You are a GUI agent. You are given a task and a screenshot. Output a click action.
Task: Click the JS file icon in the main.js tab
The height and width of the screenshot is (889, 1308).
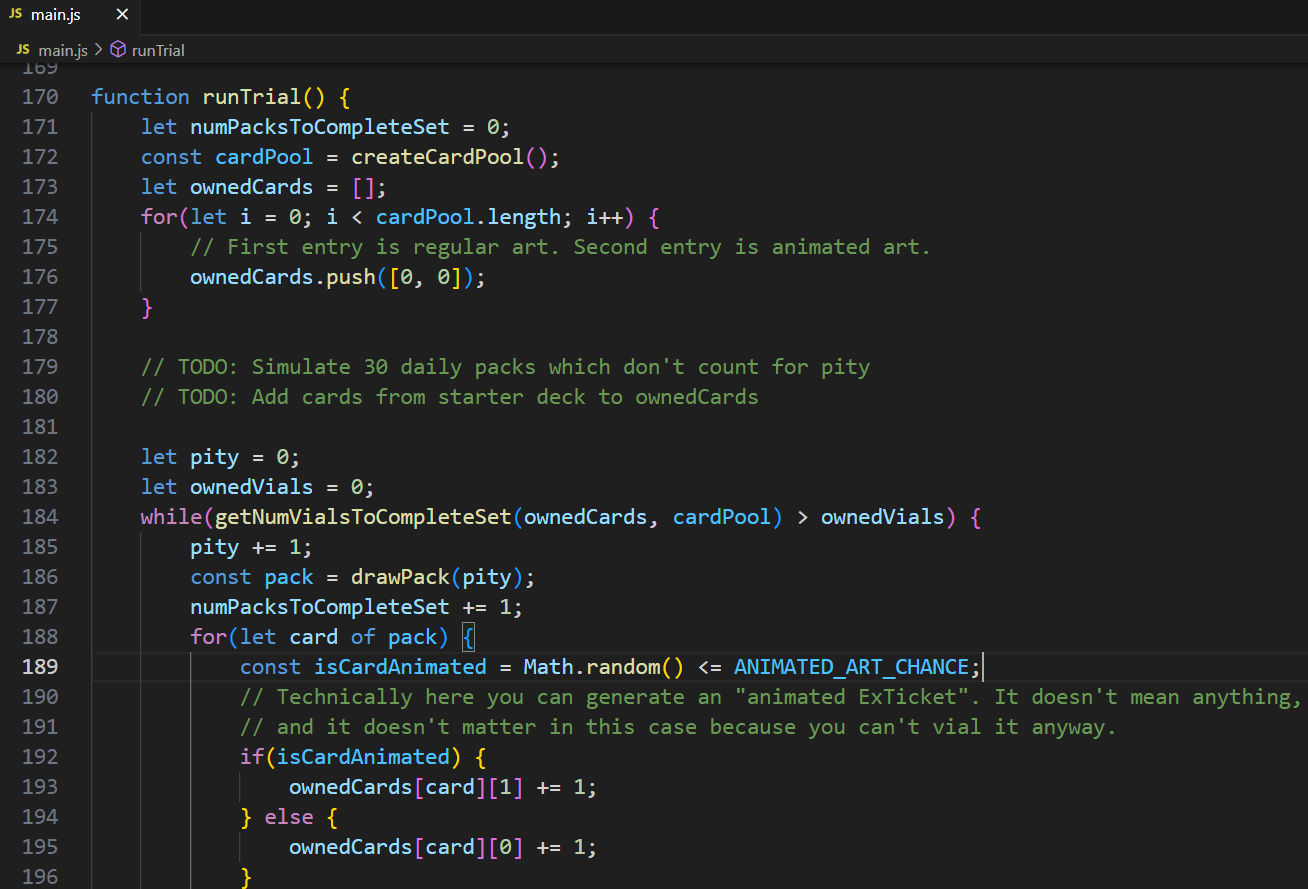(x=15, y=15)
